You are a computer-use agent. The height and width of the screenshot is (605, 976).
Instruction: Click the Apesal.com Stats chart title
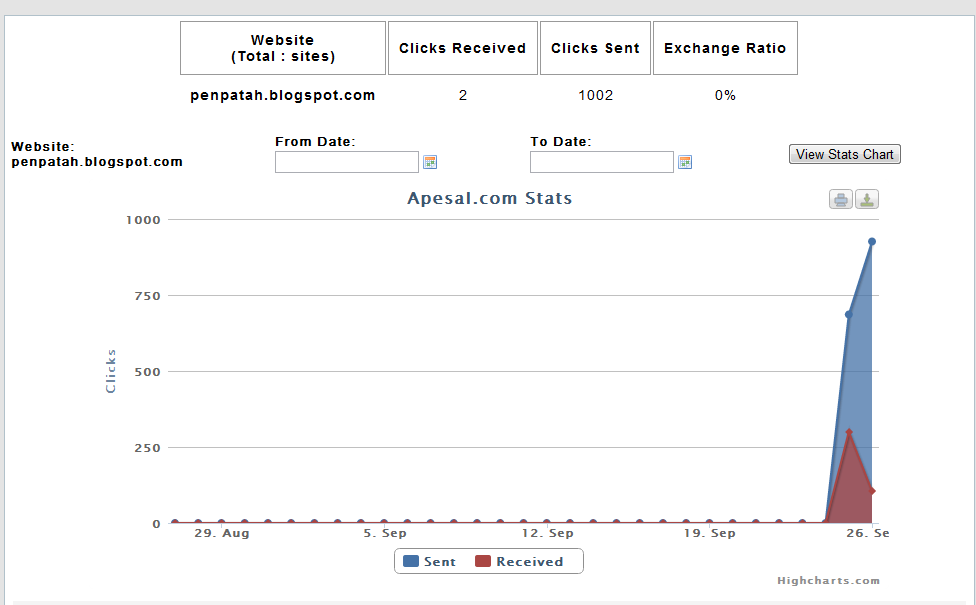click(x=489, y=198)
